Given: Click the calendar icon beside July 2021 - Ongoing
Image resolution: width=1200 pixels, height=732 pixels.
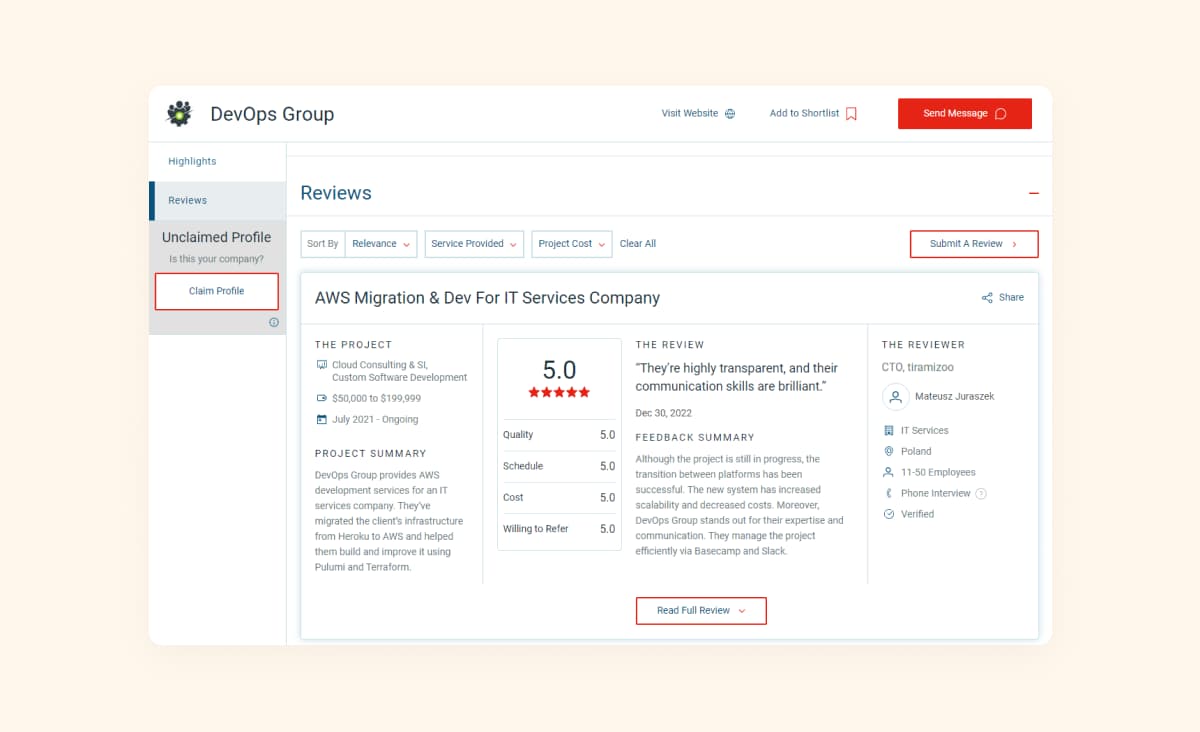Looking at the screenshot, I should pyautogui.click(x=321, y=419).
